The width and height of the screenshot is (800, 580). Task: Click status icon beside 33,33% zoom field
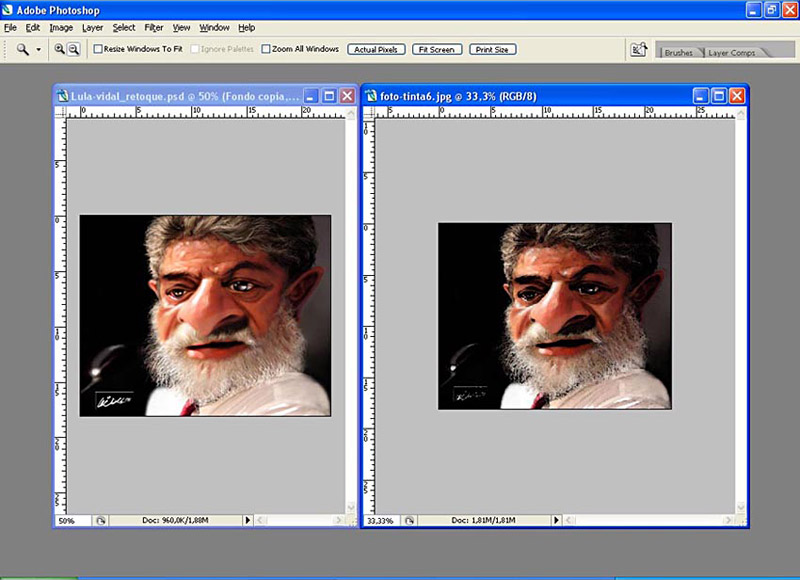411,521
